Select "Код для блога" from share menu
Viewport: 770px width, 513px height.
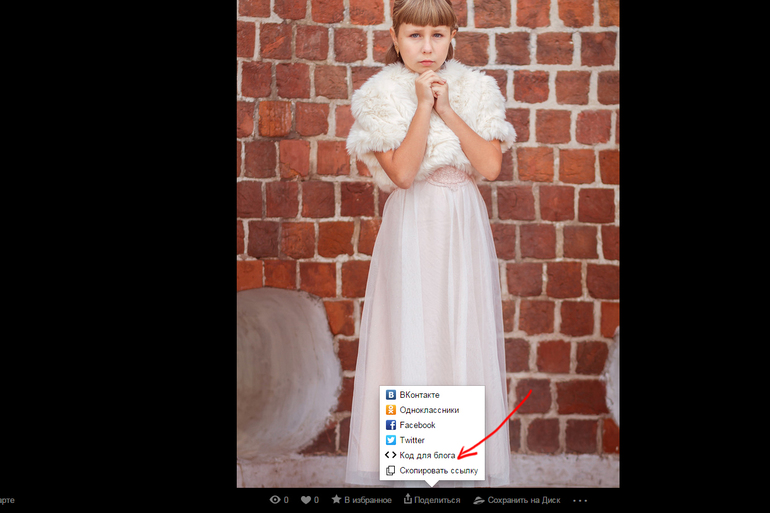pos(427,455)
